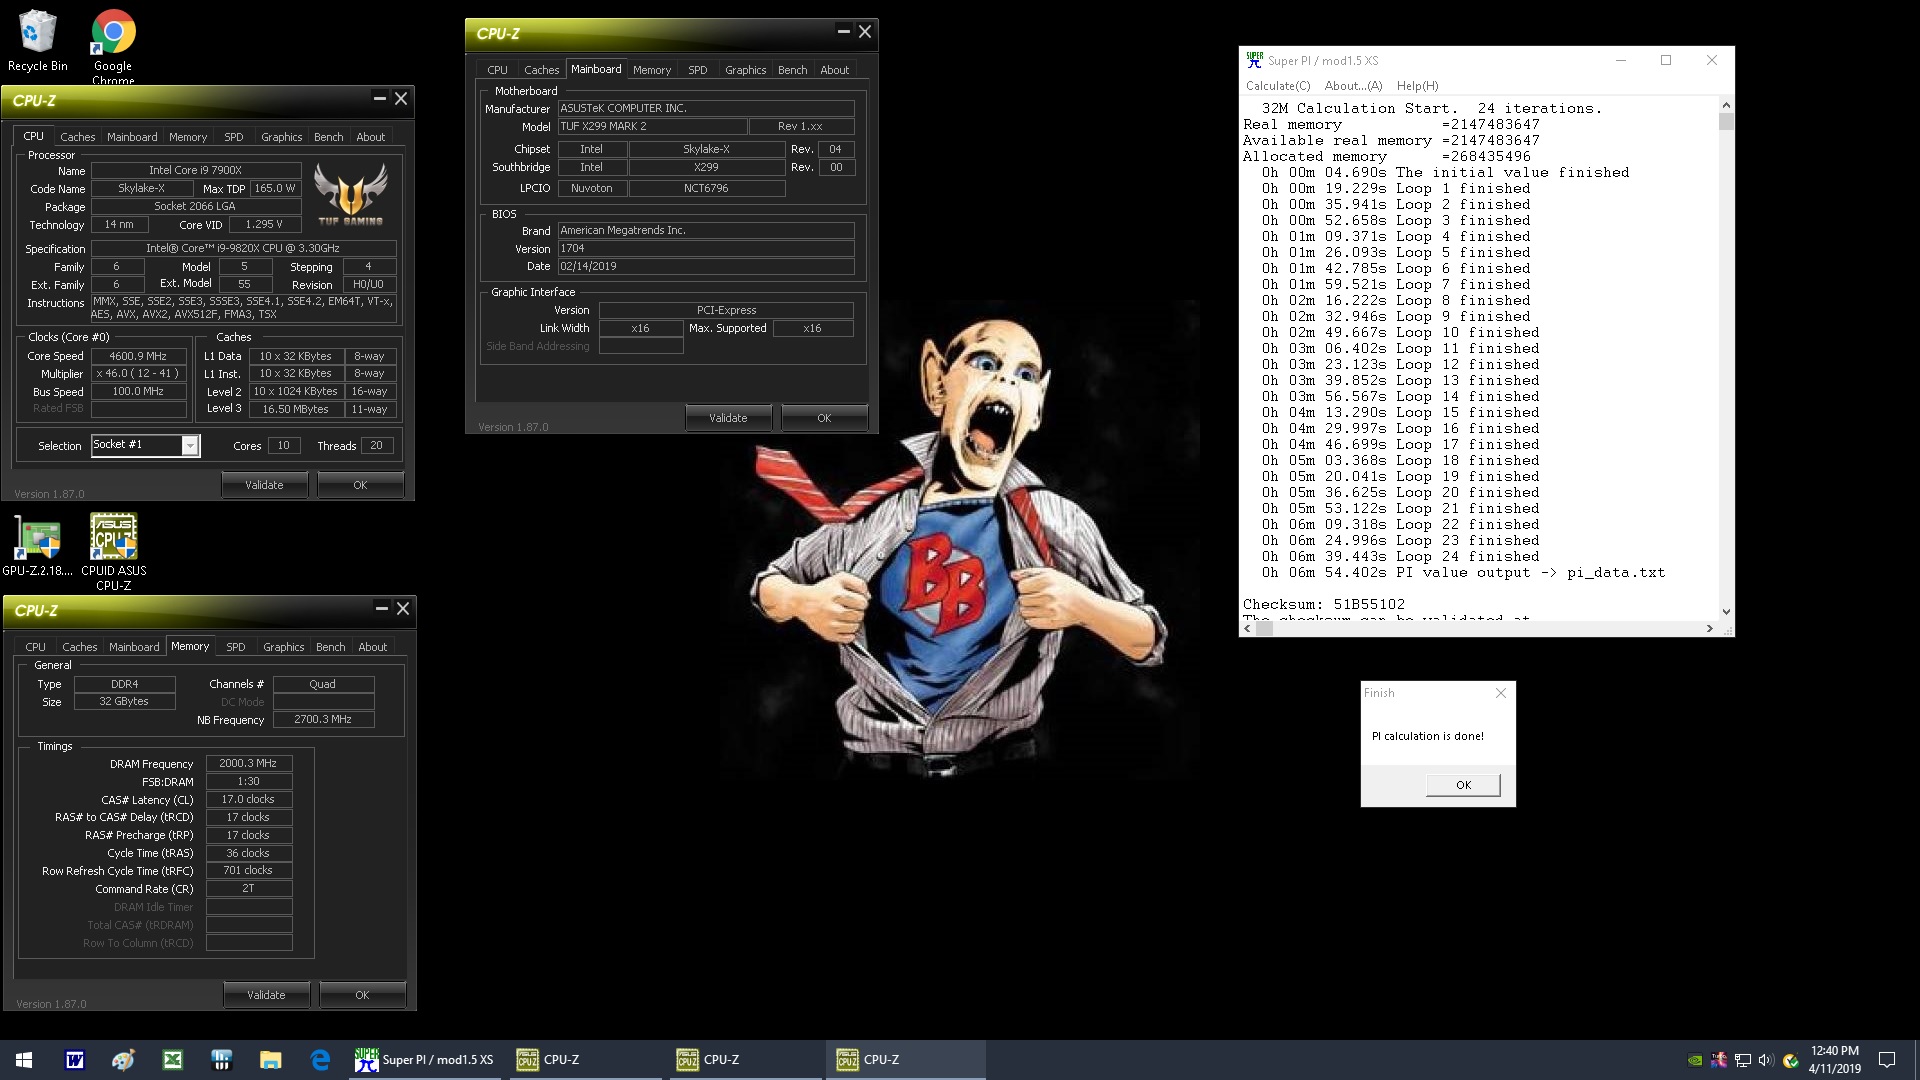The height and width of the screenshot is (1080, 1920).
Task: Launch the CPUID ASUS CPU-Z desktop shortcut
Action: (114, 551)
